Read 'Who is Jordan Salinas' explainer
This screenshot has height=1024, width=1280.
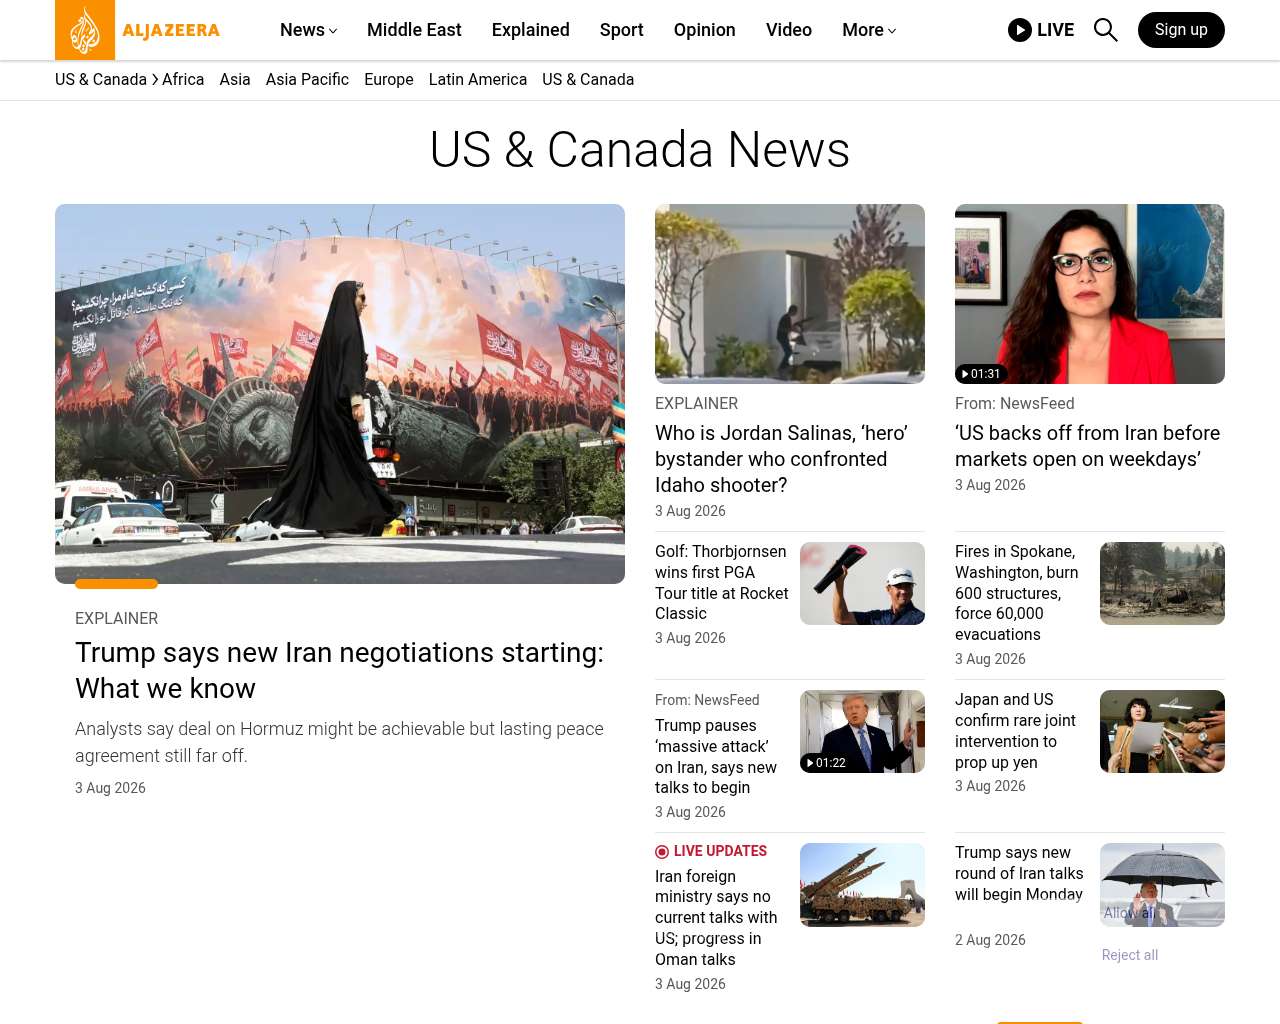(x=782, y=459)
